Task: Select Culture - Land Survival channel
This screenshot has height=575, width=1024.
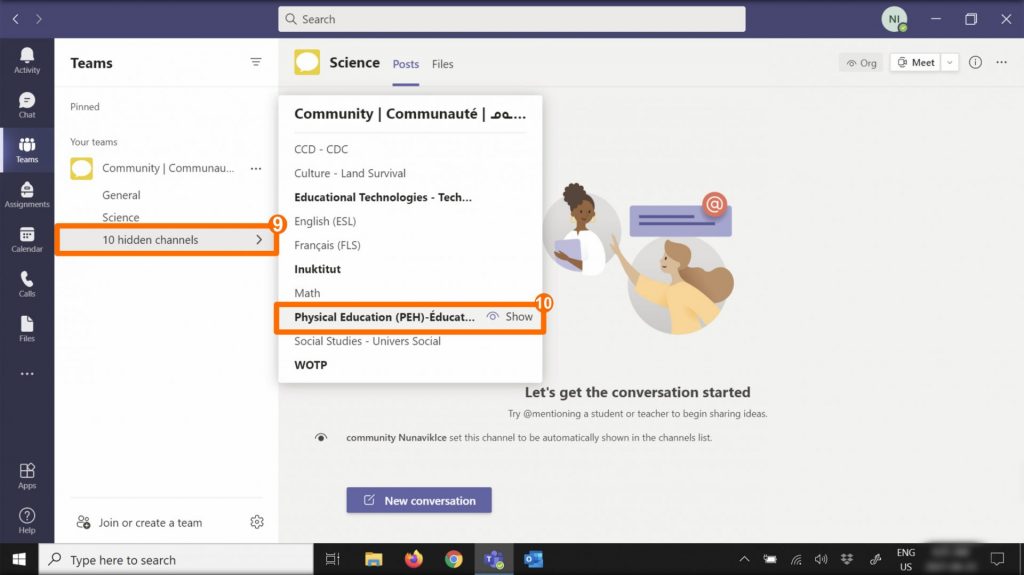Action: point(349,173)
